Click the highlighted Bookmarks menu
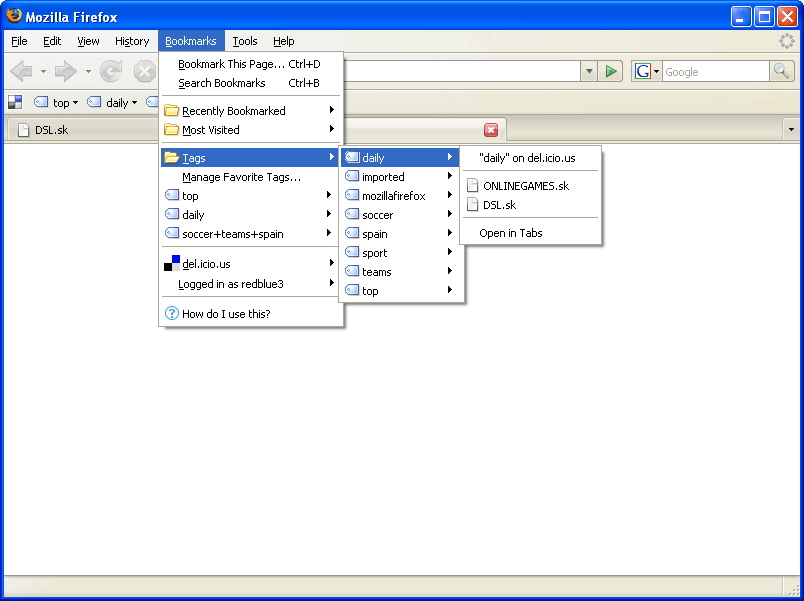 coord(191,41)
